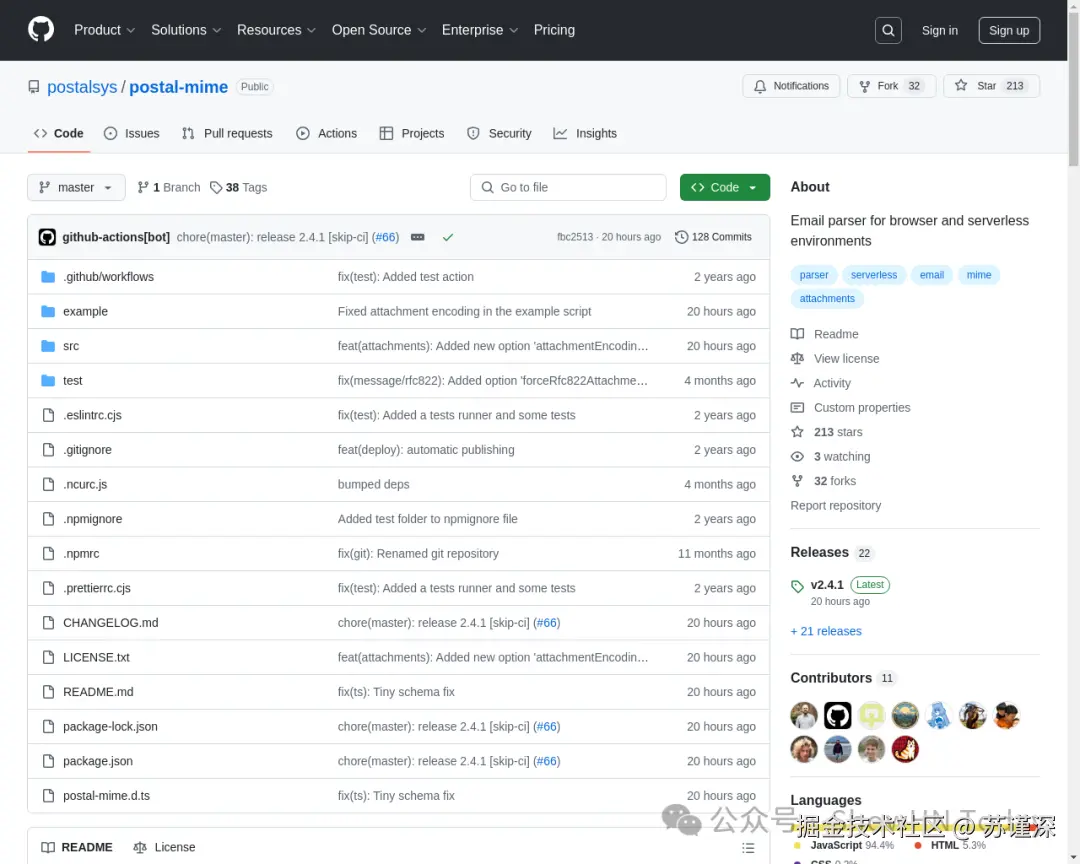Open the master branch selector dropdown

76,187
